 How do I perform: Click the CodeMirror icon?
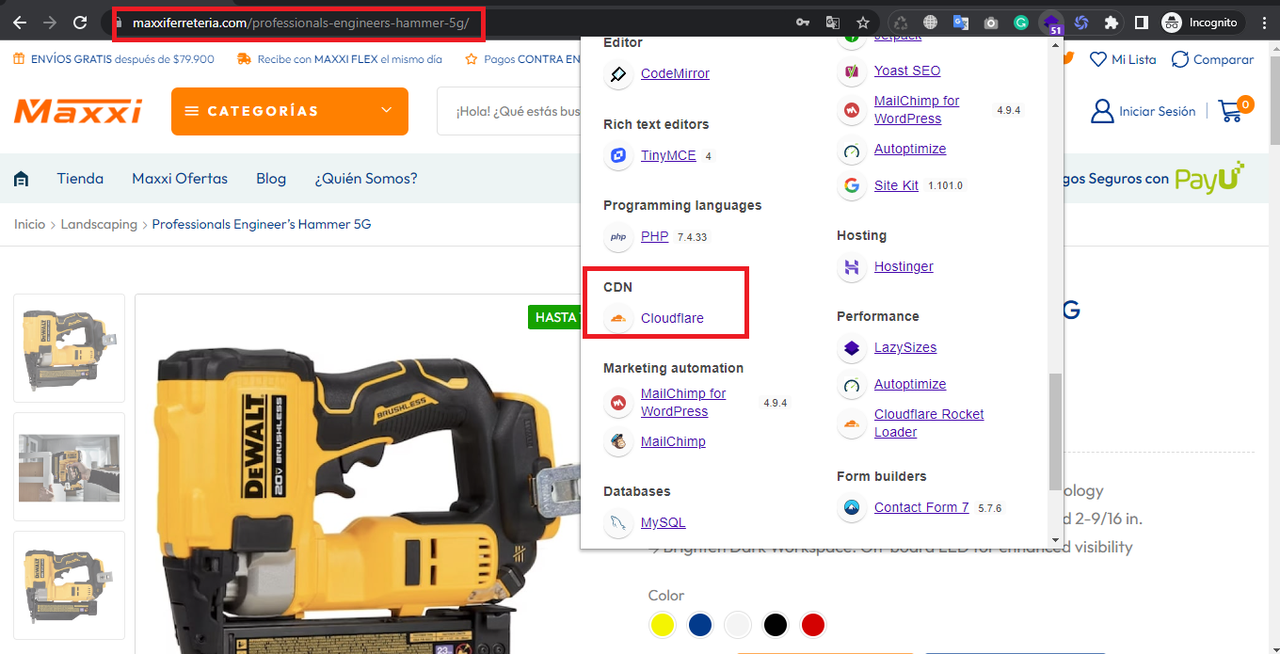tap(618, 74)
